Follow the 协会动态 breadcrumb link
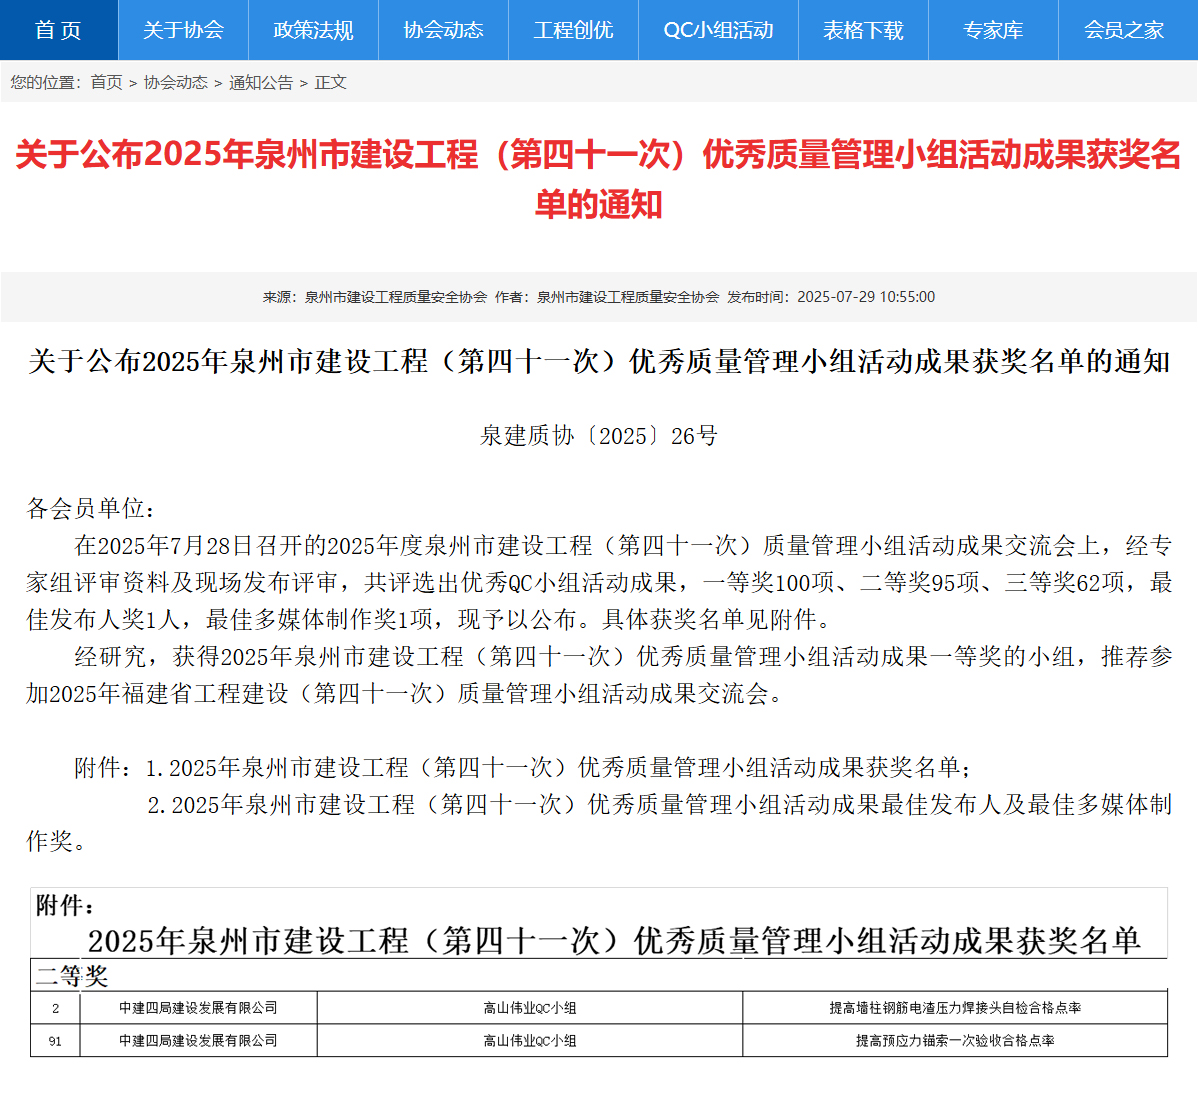 [x=176, y=83]
